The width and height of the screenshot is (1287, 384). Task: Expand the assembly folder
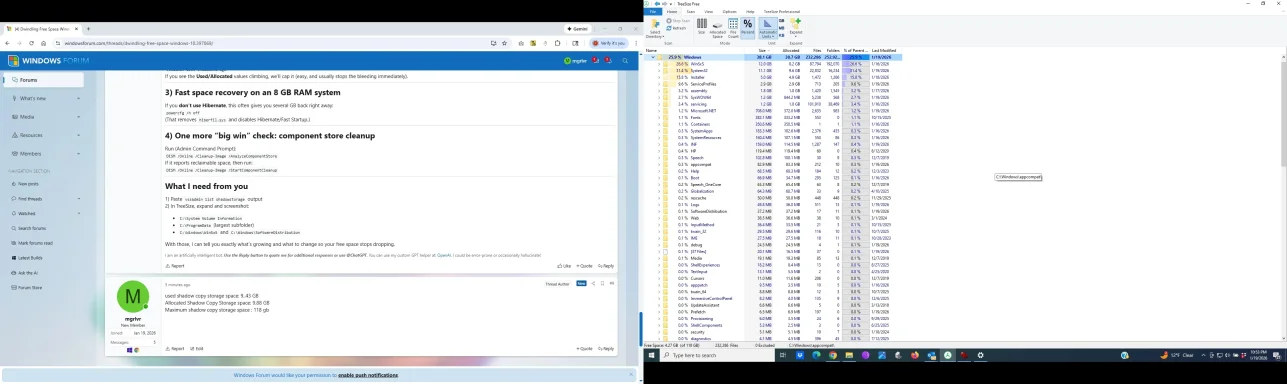[659, 91]
